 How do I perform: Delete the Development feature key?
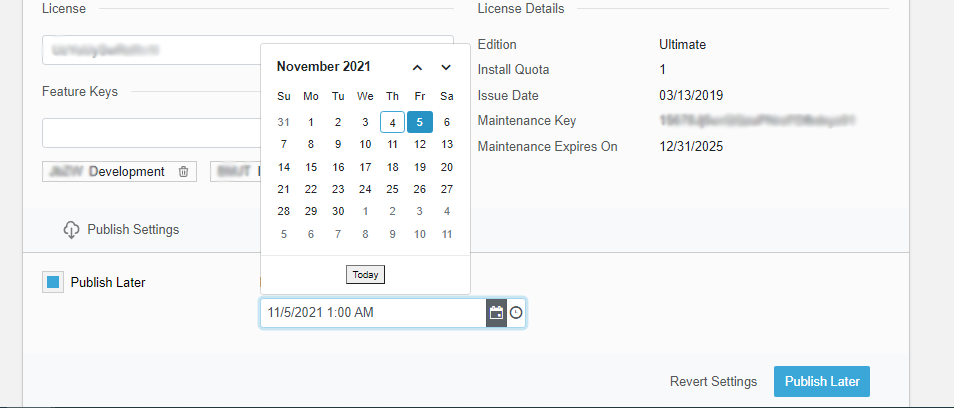coord(184,172)
